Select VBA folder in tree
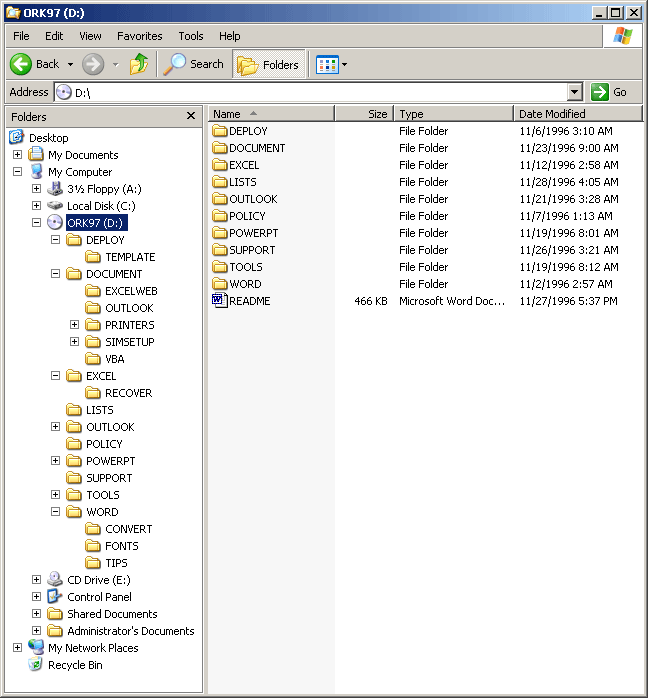 click(105, 359)
